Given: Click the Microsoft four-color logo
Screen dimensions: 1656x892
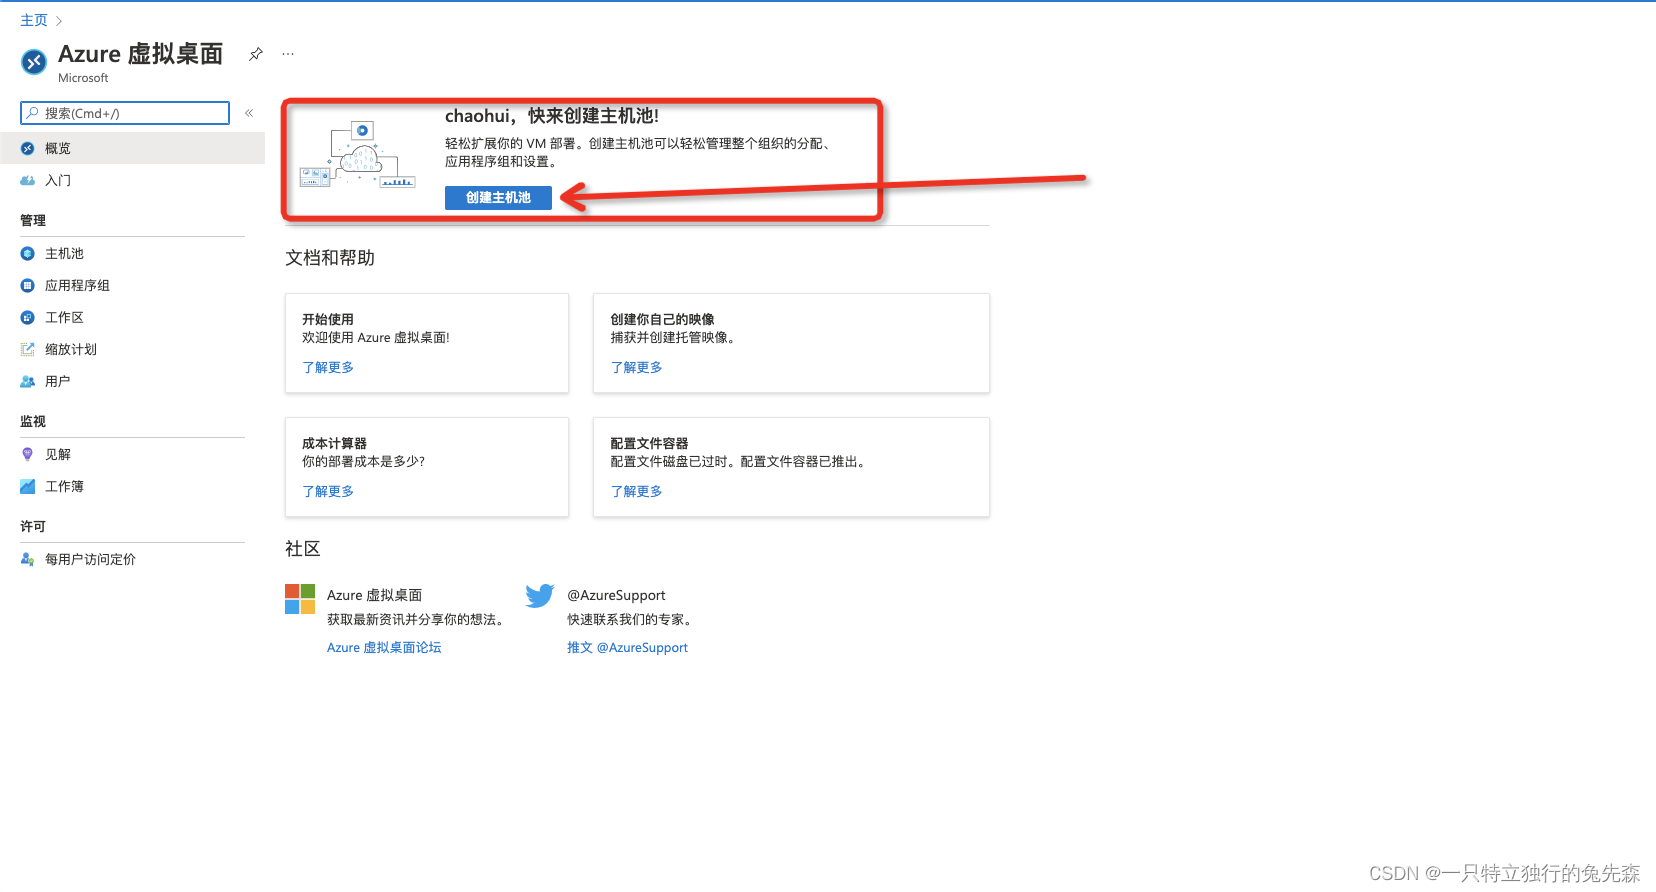Looking at the screenshot, I should (x=300, y=599).
